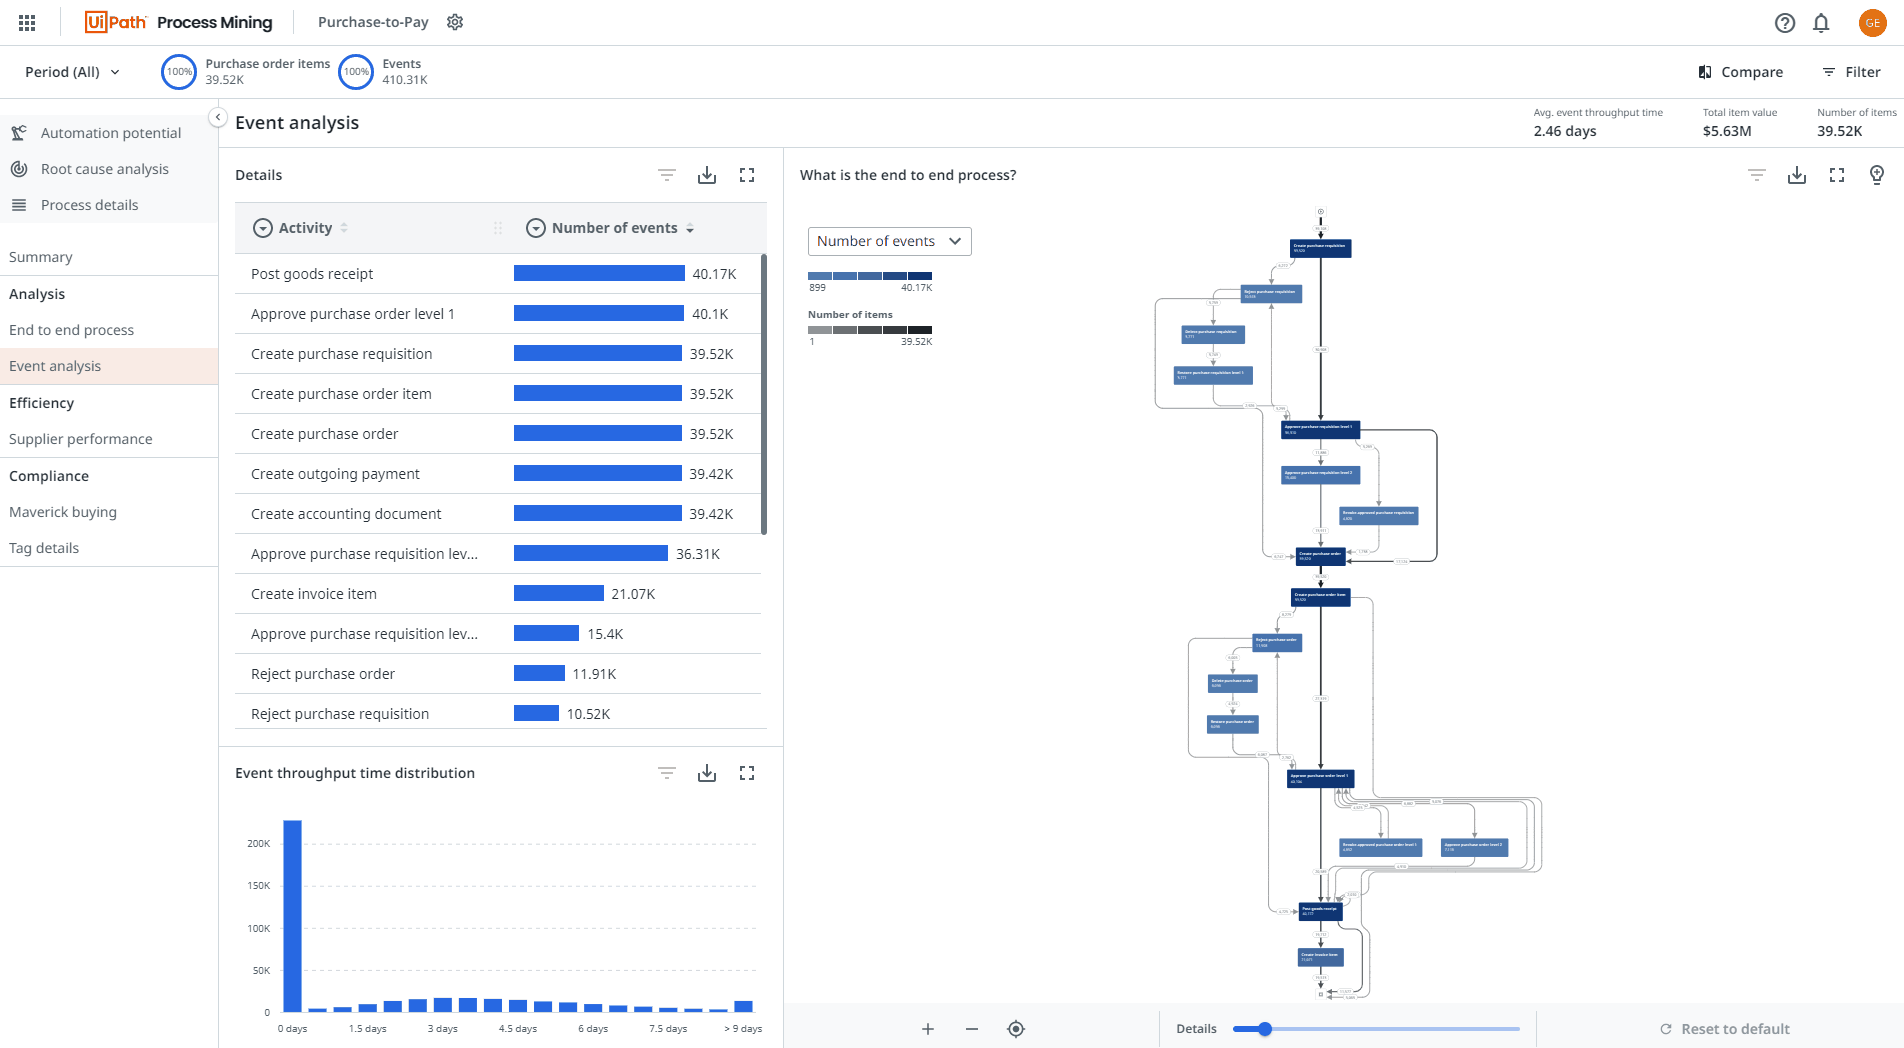
Task: Select the Root cause analysis icon
Action: point(19,169)
